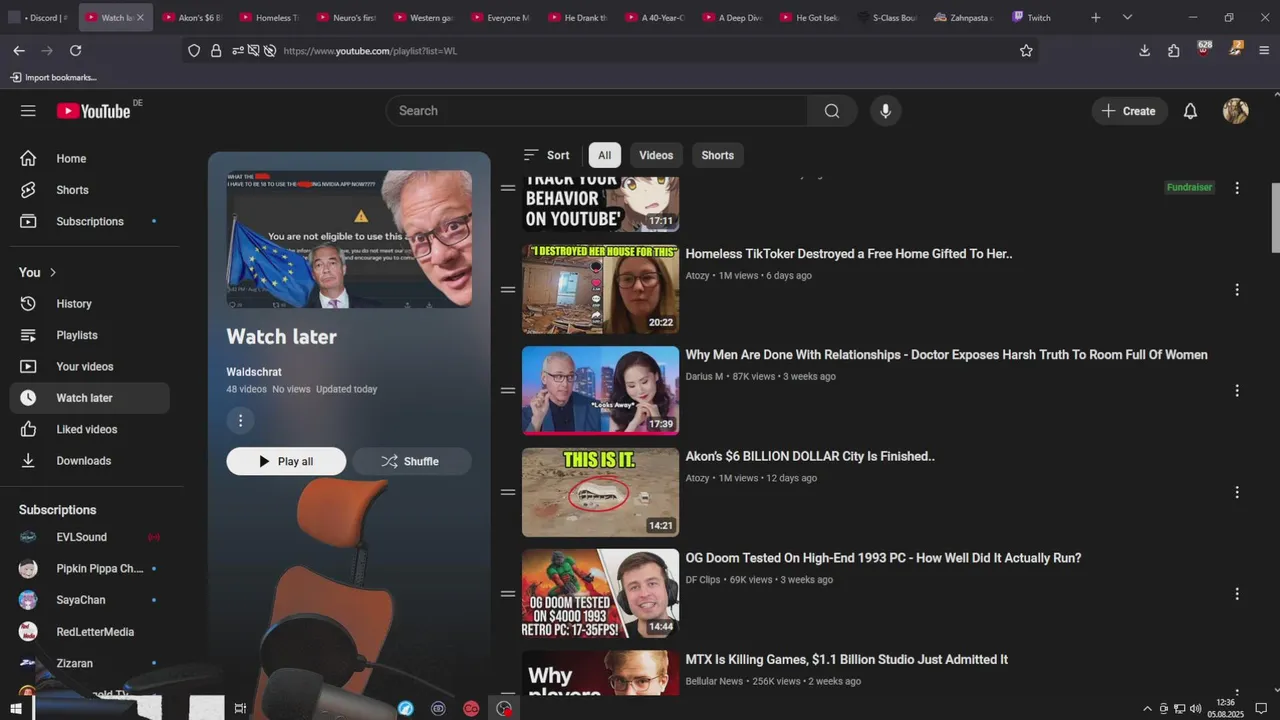Close the Watch later browser tab
1280x720 pixels.
coord(140,17)
